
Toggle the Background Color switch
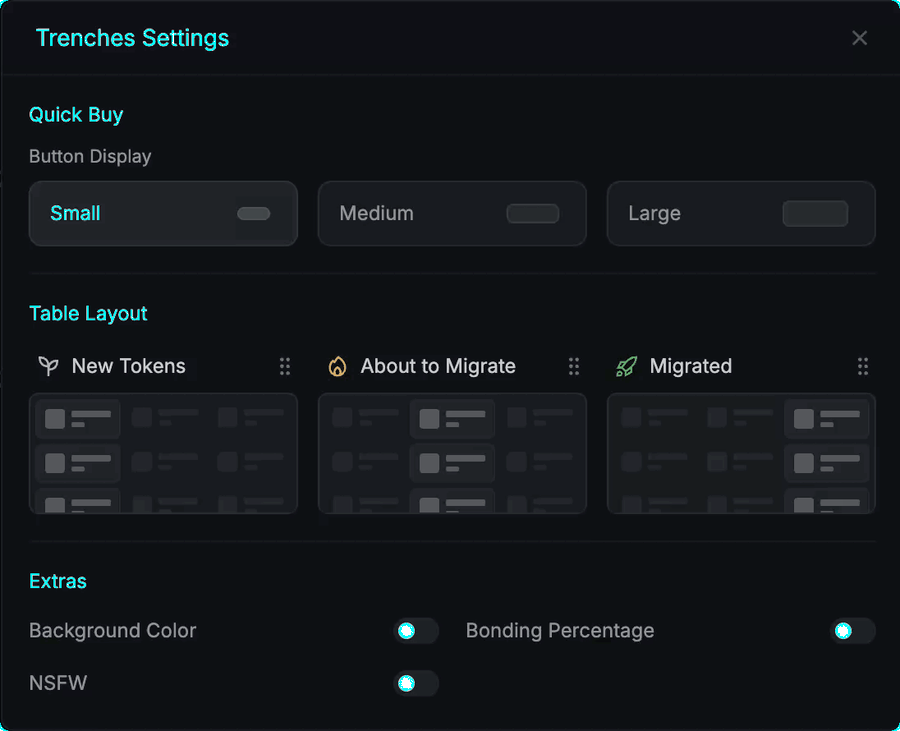coord(416,631)
